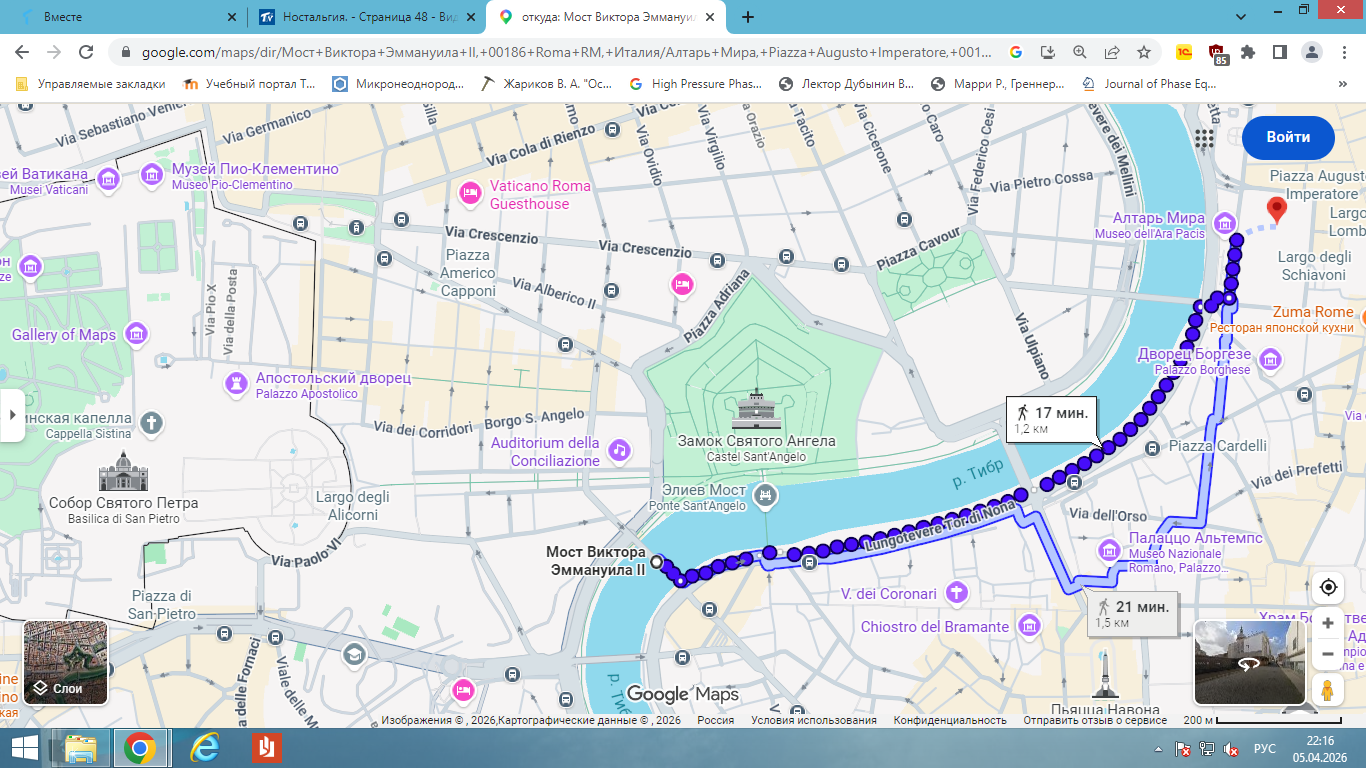Open the tab search dropdown chevron
This screenshot has height=768, width=1366.
[1239, 17]
